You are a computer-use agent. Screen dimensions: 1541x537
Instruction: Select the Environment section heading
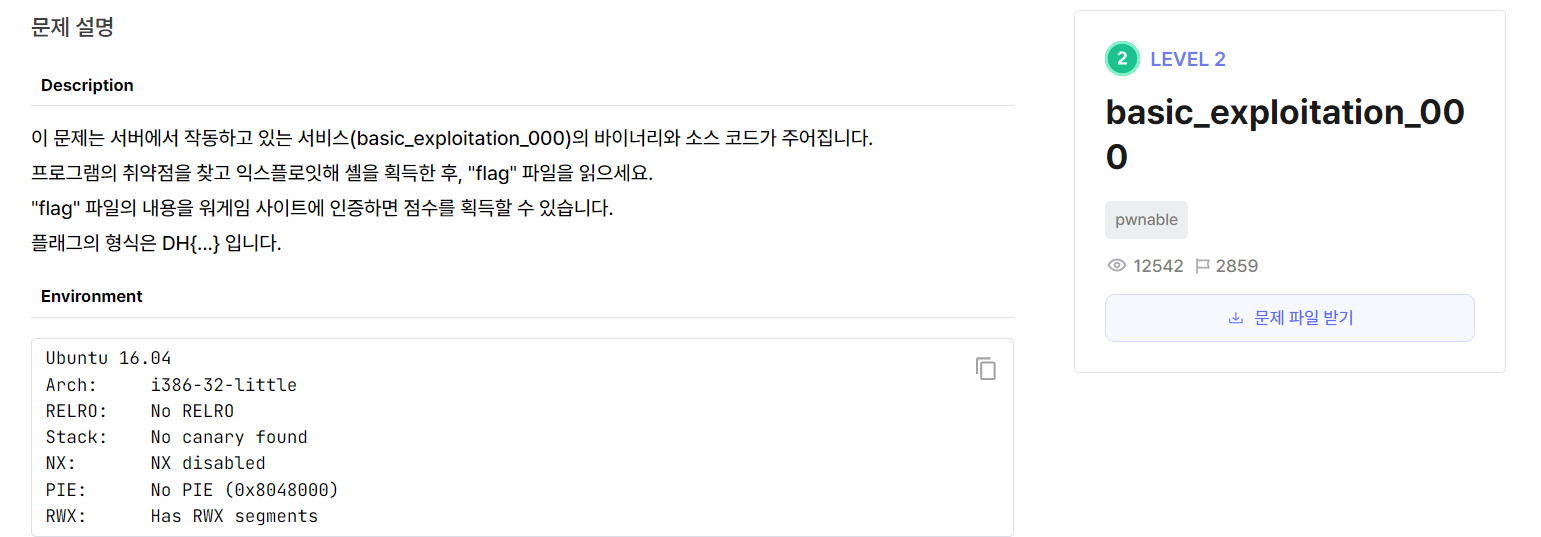(91, 297)
